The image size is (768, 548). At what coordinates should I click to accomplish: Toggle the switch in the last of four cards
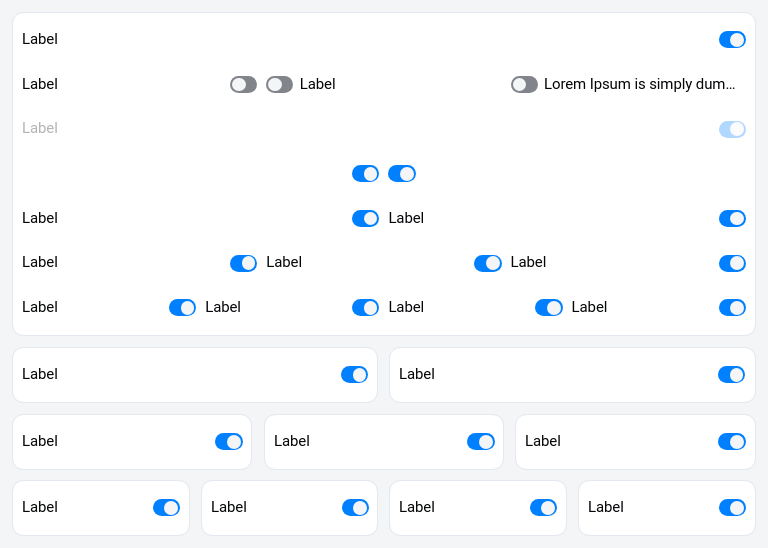point(732,508)
